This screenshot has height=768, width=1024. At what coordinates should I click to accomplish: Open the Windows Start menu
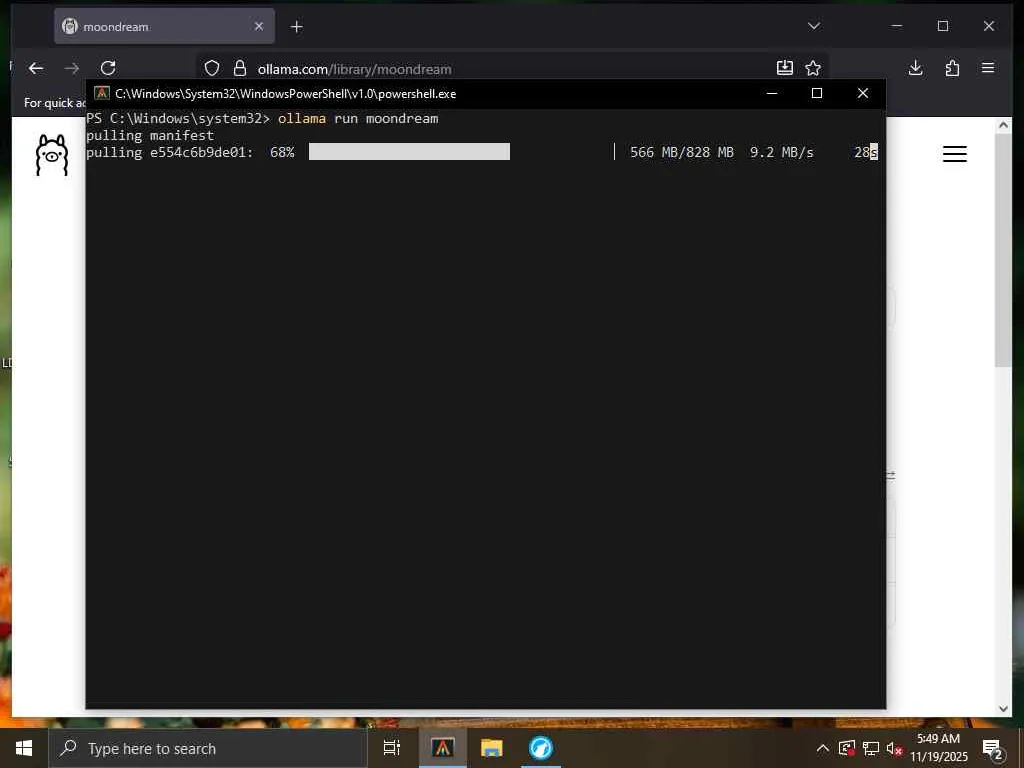coord(24,748)
